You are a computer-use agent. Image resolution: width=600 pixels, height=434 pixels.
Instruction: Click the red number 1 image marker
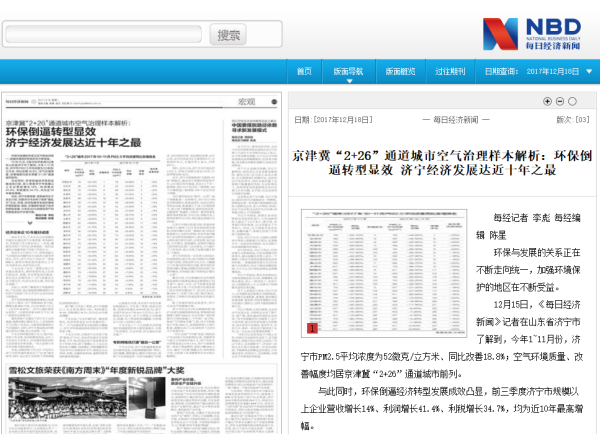311,327
